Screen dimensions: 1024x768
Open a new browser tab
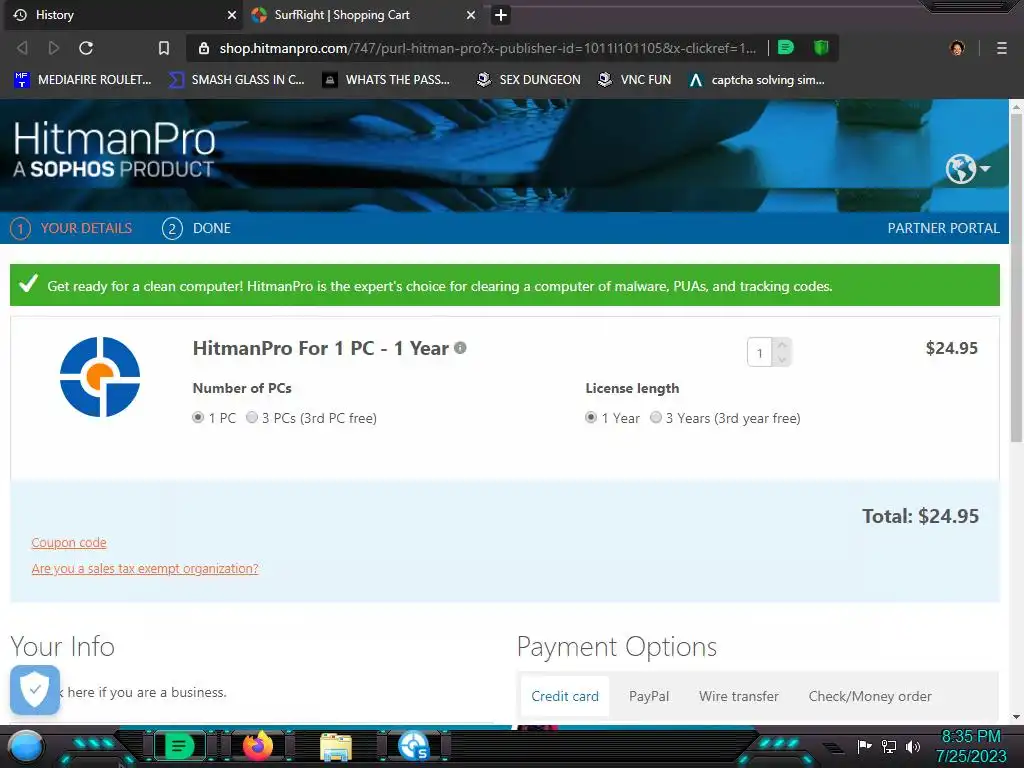501,15
